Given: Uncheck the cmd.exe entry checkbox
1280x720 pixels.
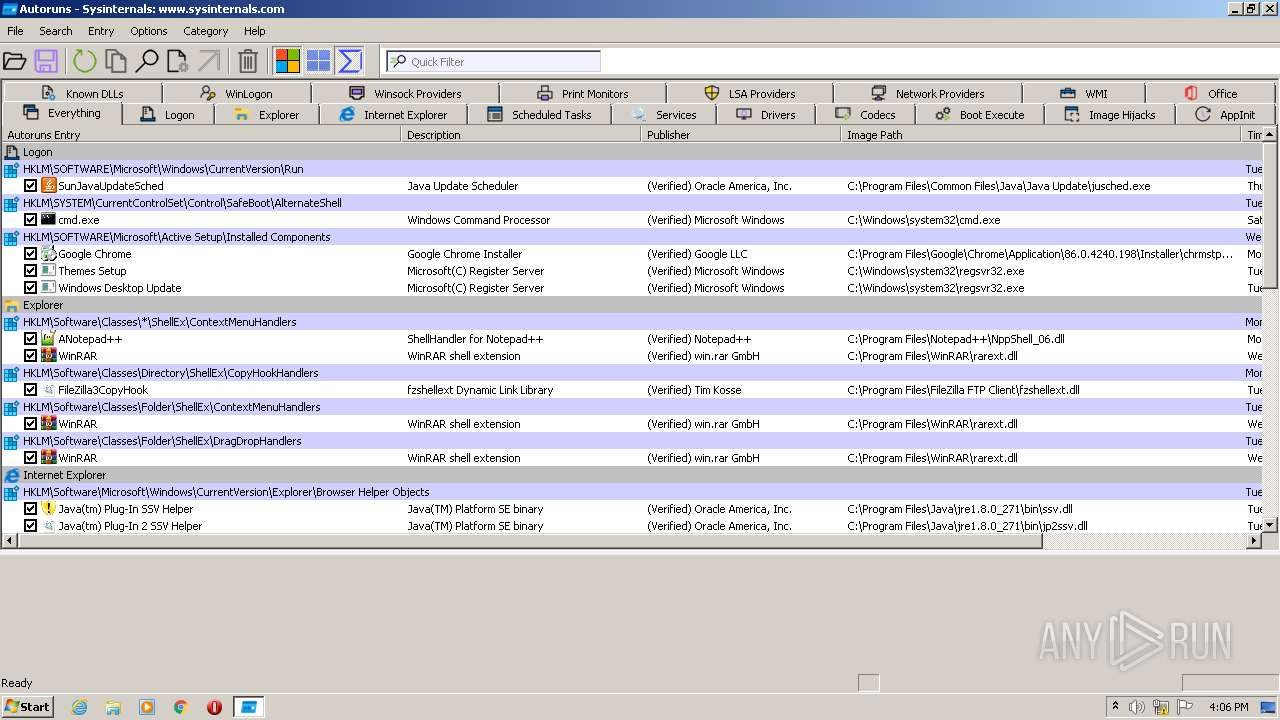Looking at the screenshot, I should [31, 220].
